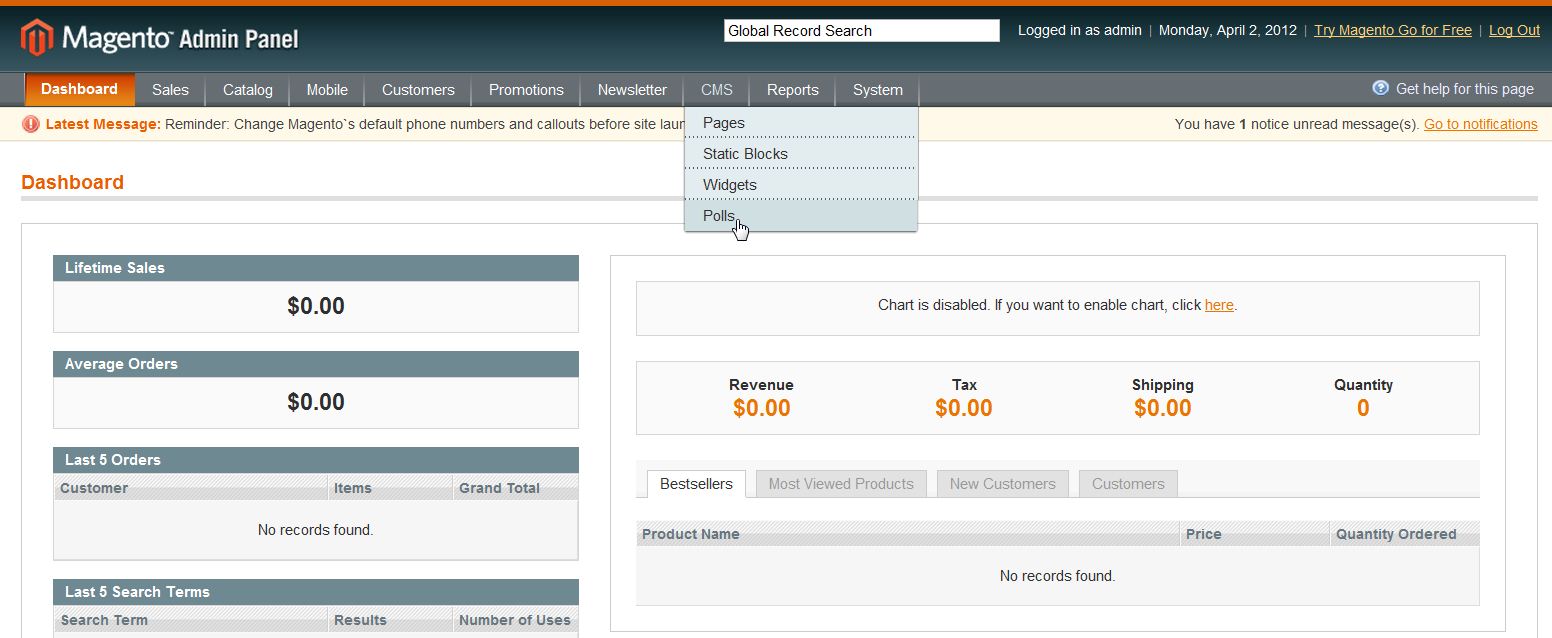
Task: Open the Catalog menu
Action: 248,90
